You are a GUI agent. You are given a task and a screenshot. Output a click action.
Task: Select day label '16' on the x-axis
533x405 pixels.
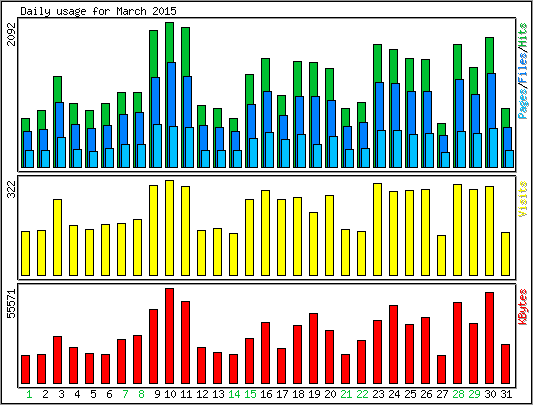click(266, 394)
